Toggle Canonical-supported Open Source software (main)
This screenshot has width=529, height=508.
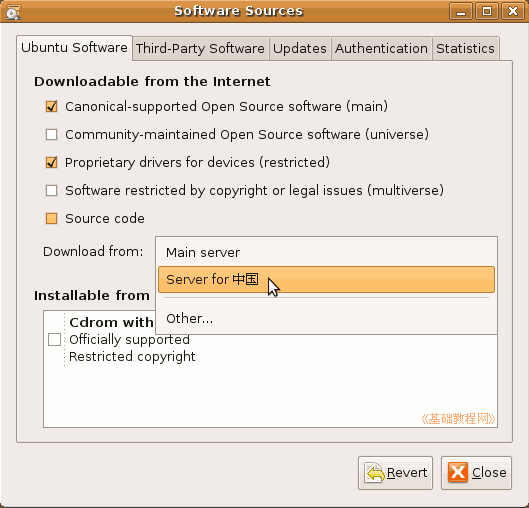[51, 107]
